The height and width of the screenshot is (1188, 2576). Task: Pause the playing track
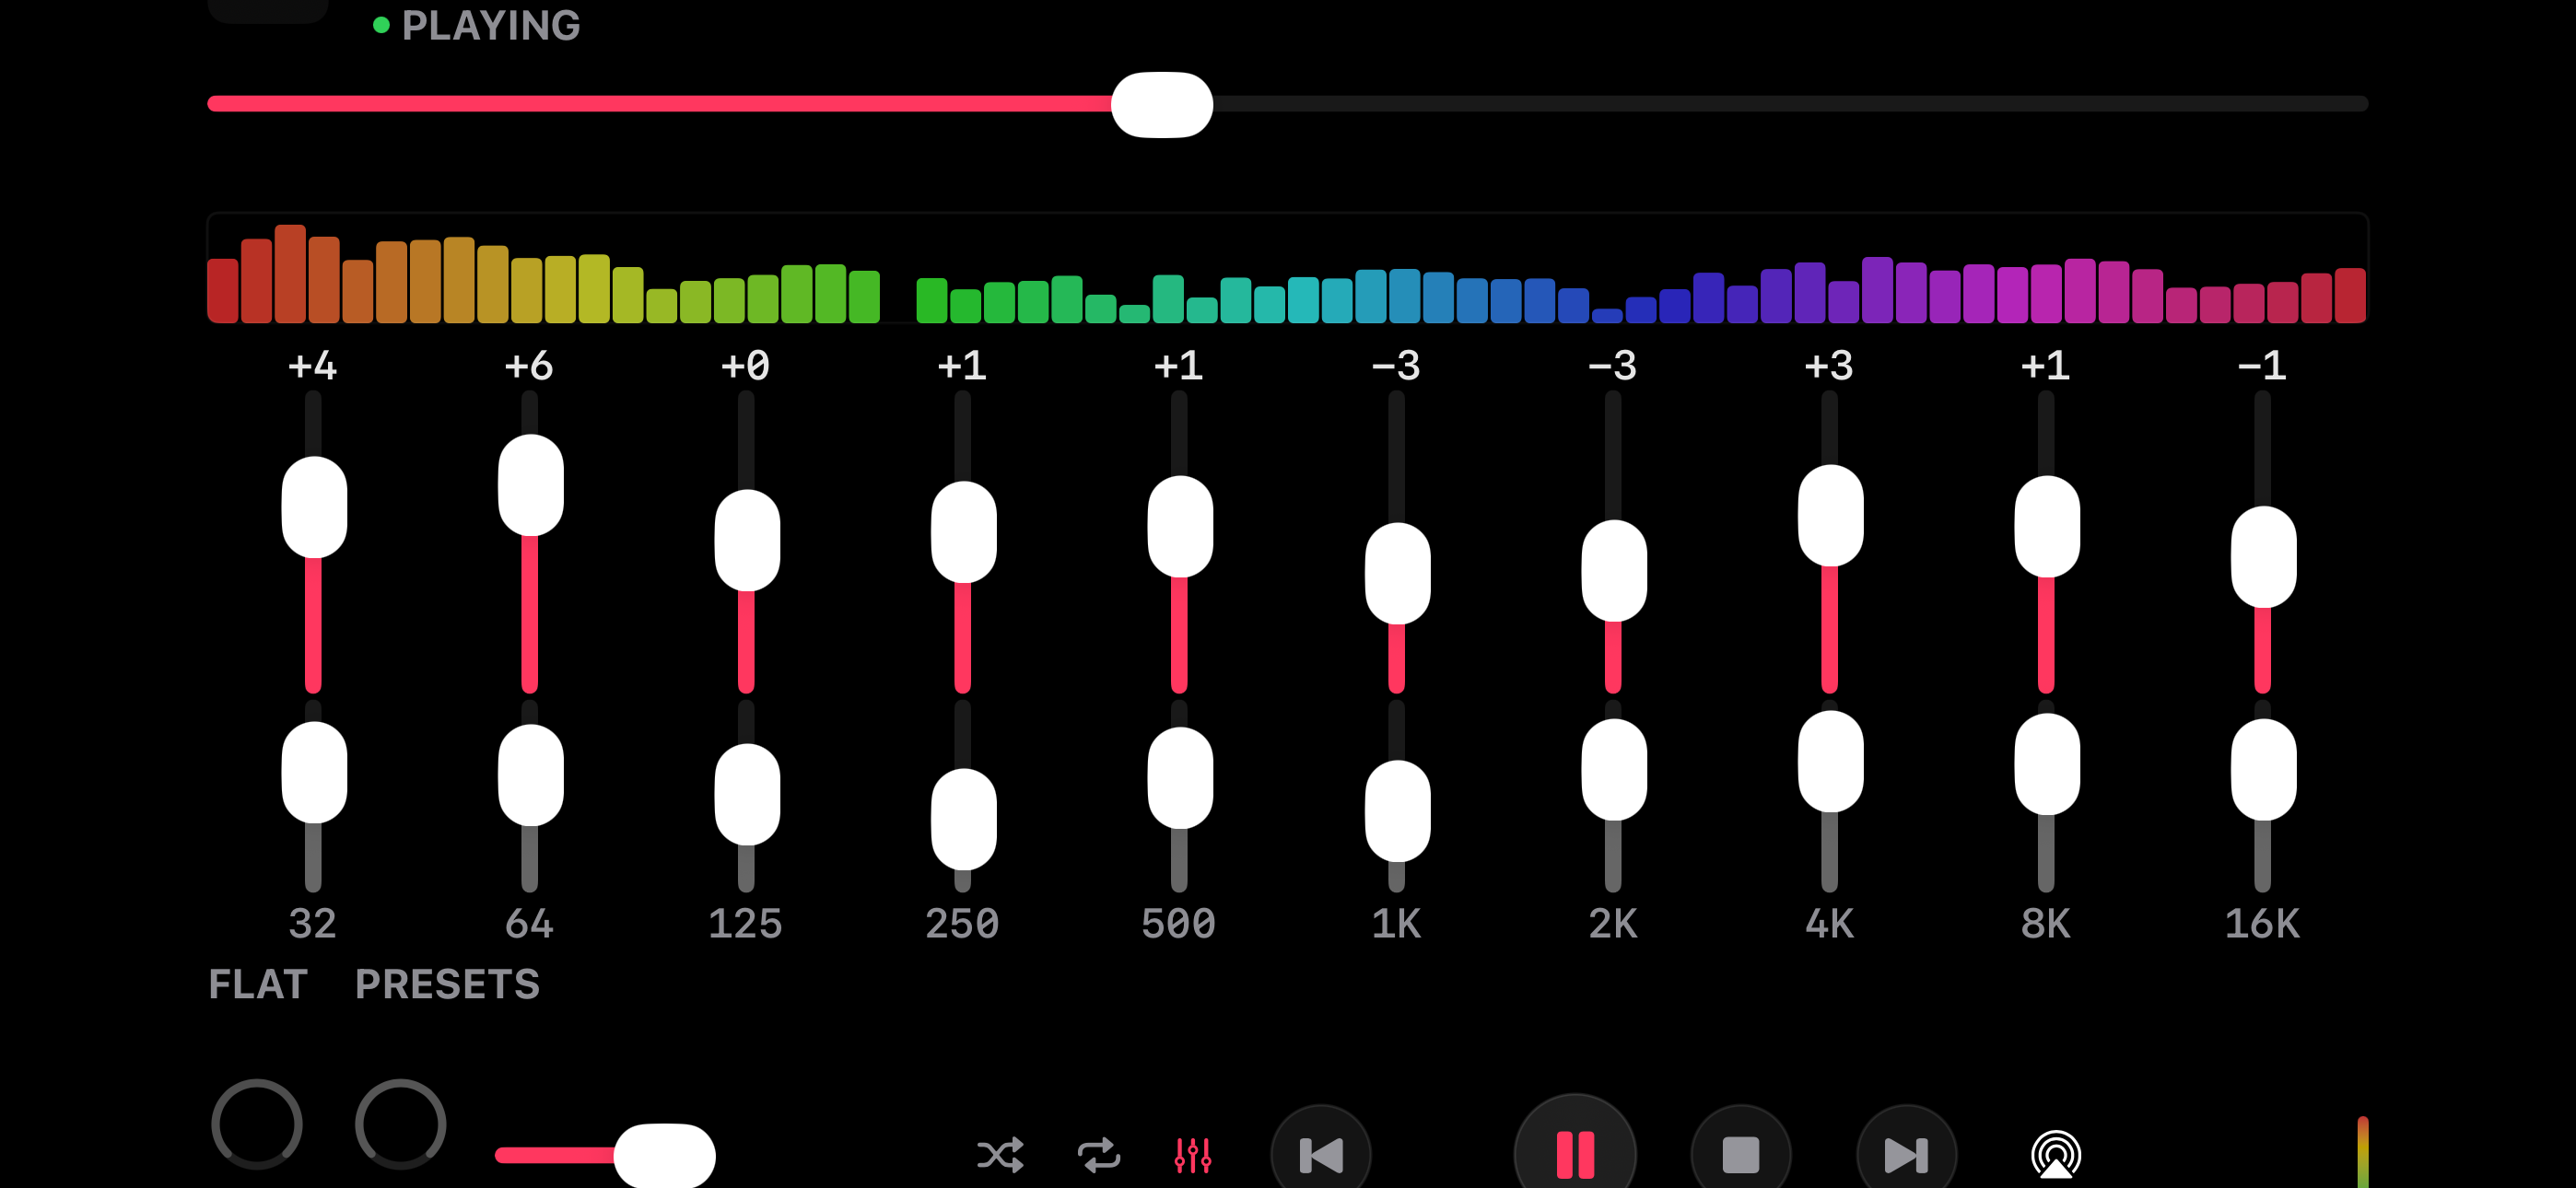click(x=1575, y=1152)
